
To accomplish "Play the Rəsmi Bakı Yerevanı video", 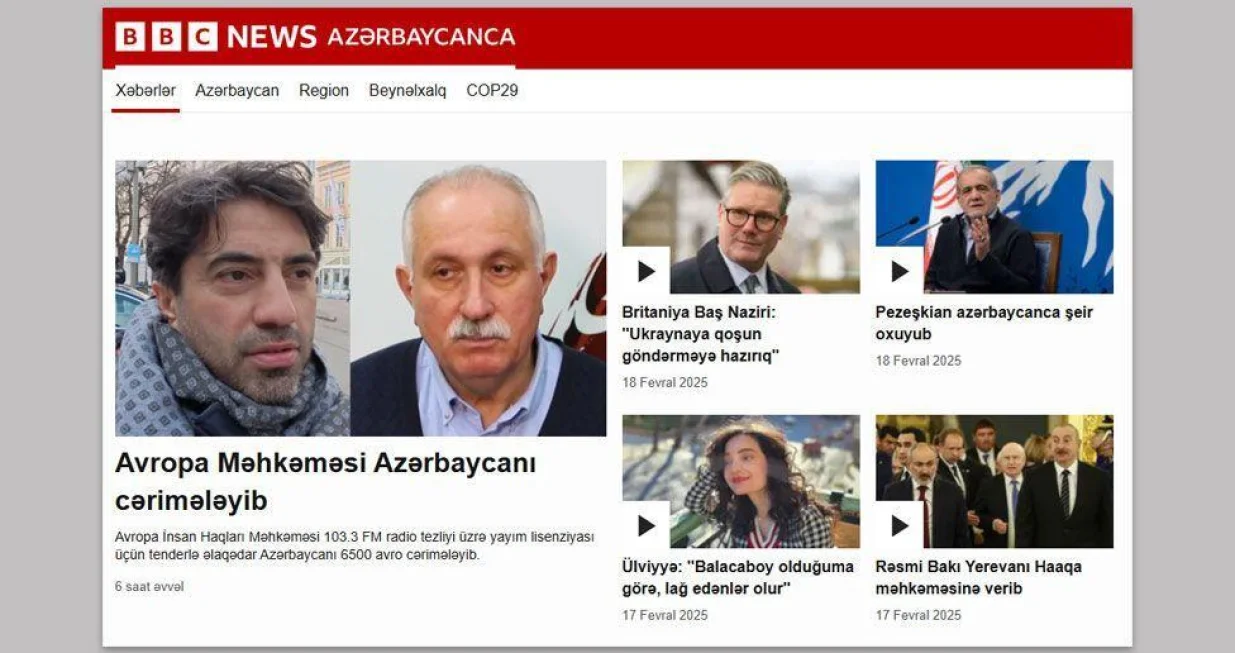I will (x=899, y=525).
